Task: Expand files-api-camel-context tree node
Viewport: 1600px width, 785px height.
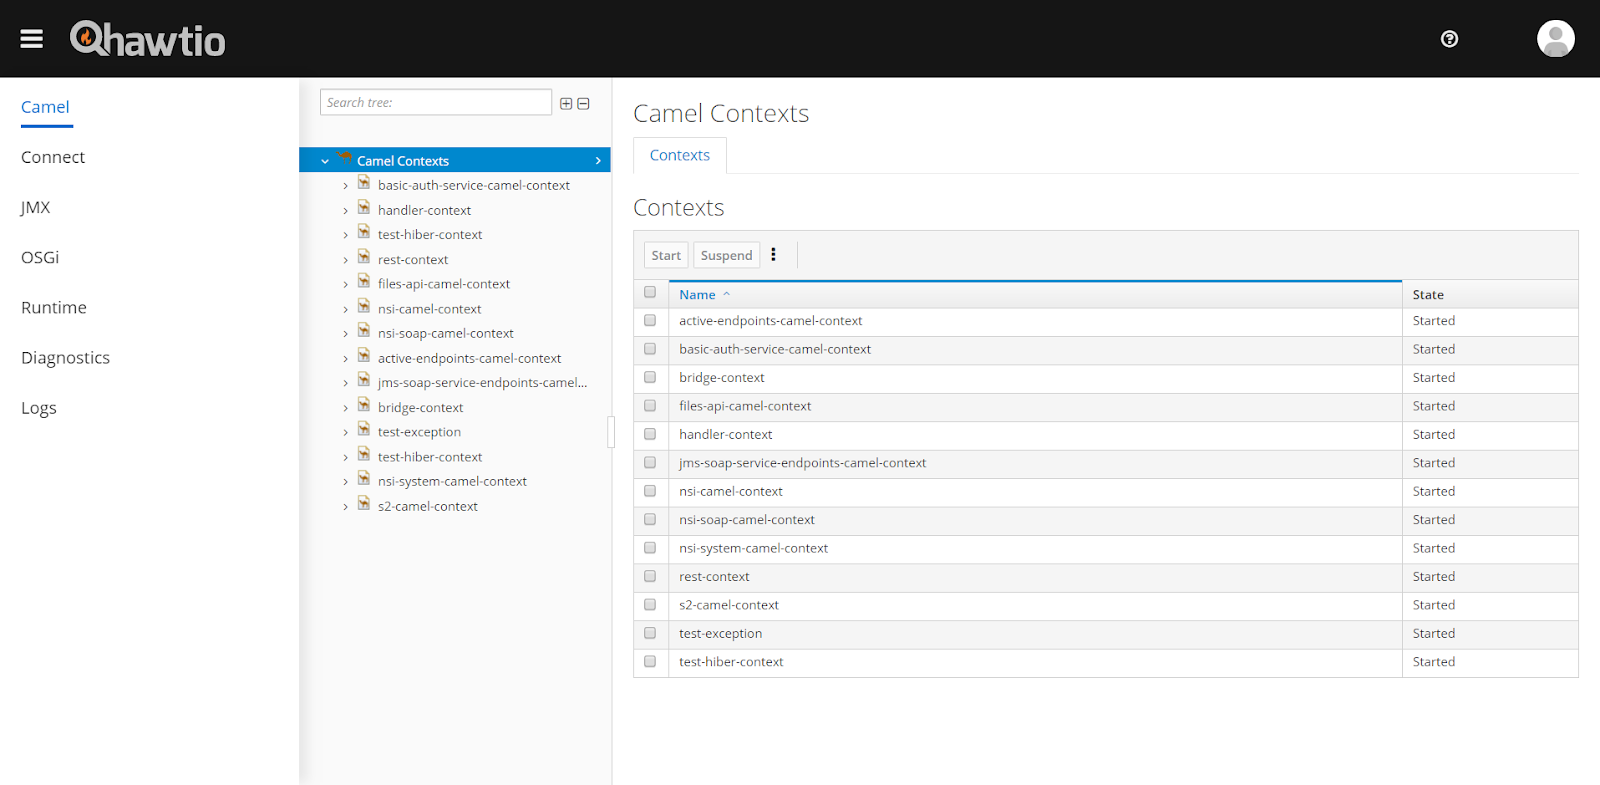Action: 346,285
